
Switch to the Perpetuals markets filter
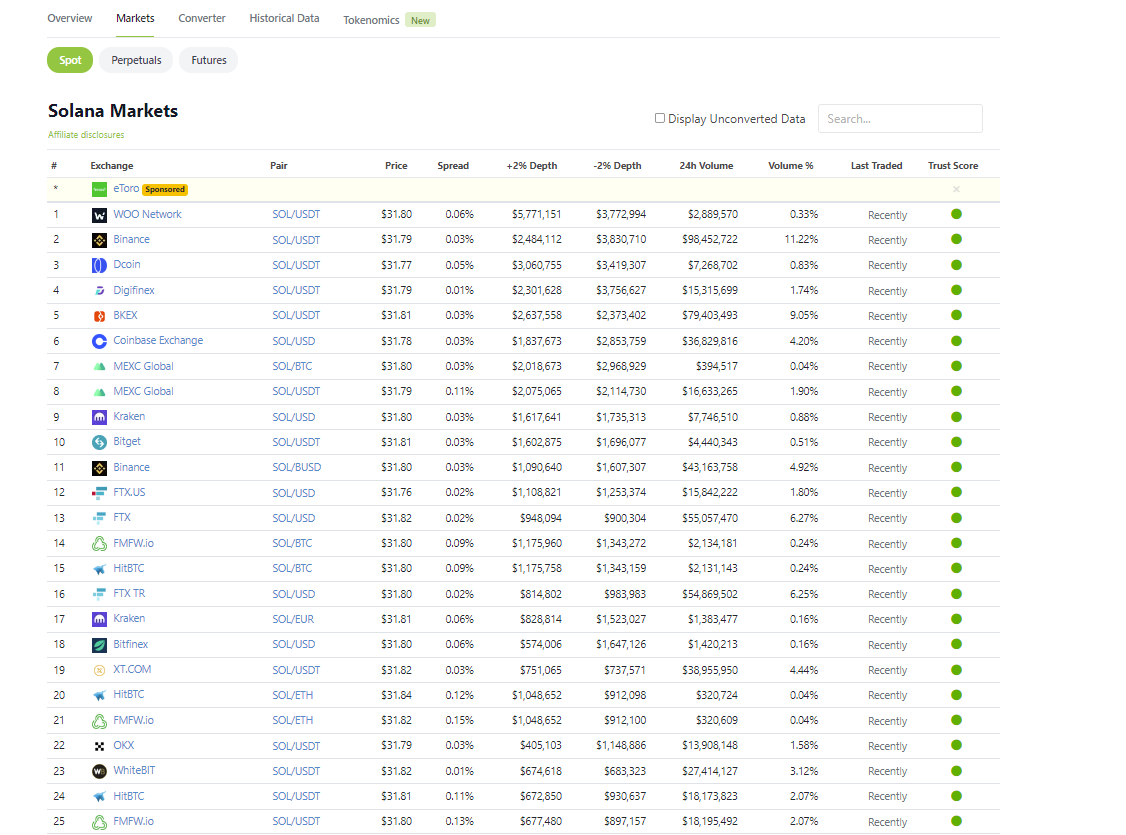coord(136,60)
